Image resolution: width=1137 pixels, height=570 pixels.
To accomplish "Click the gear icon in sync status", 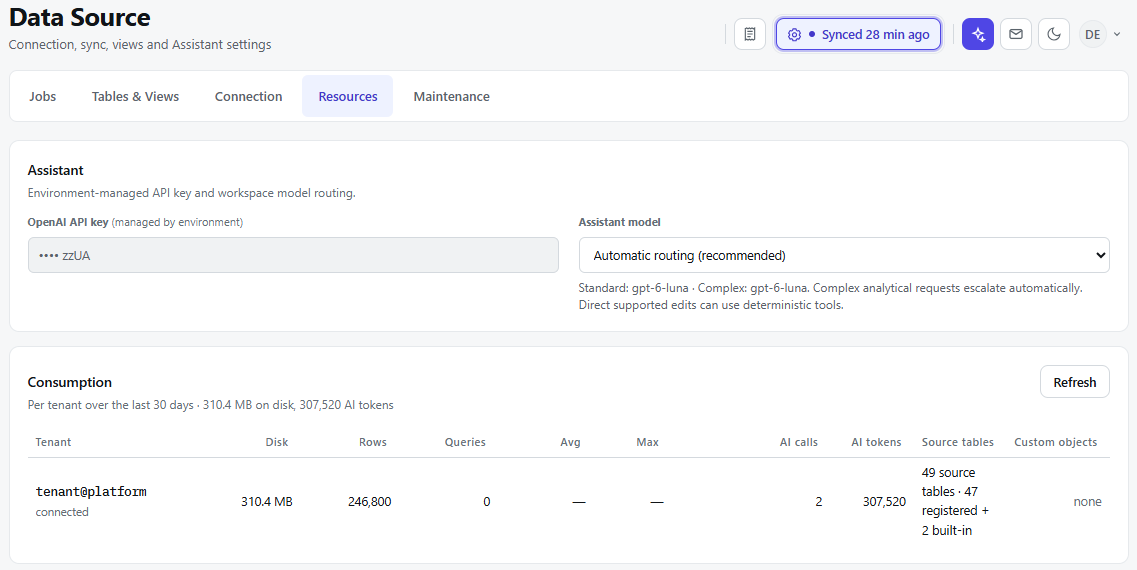I will [x=794, y=35].
